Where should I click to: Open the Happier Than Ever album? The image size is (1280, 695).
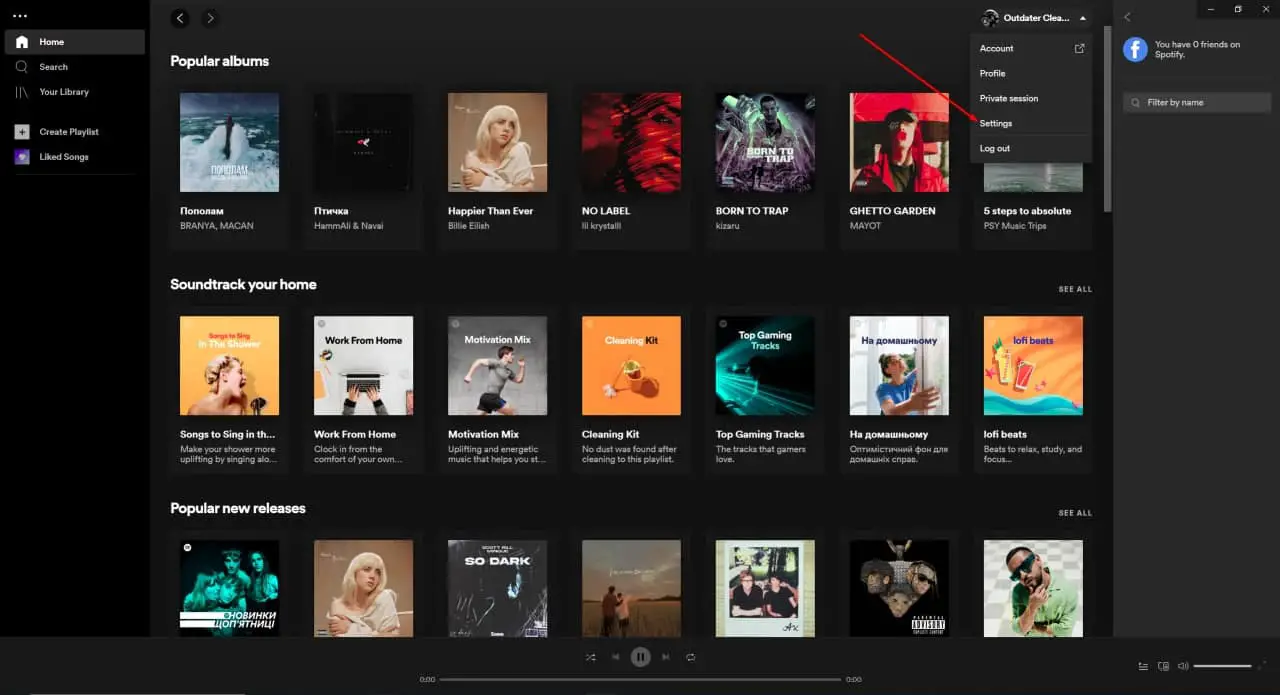[x=497, y=142]
